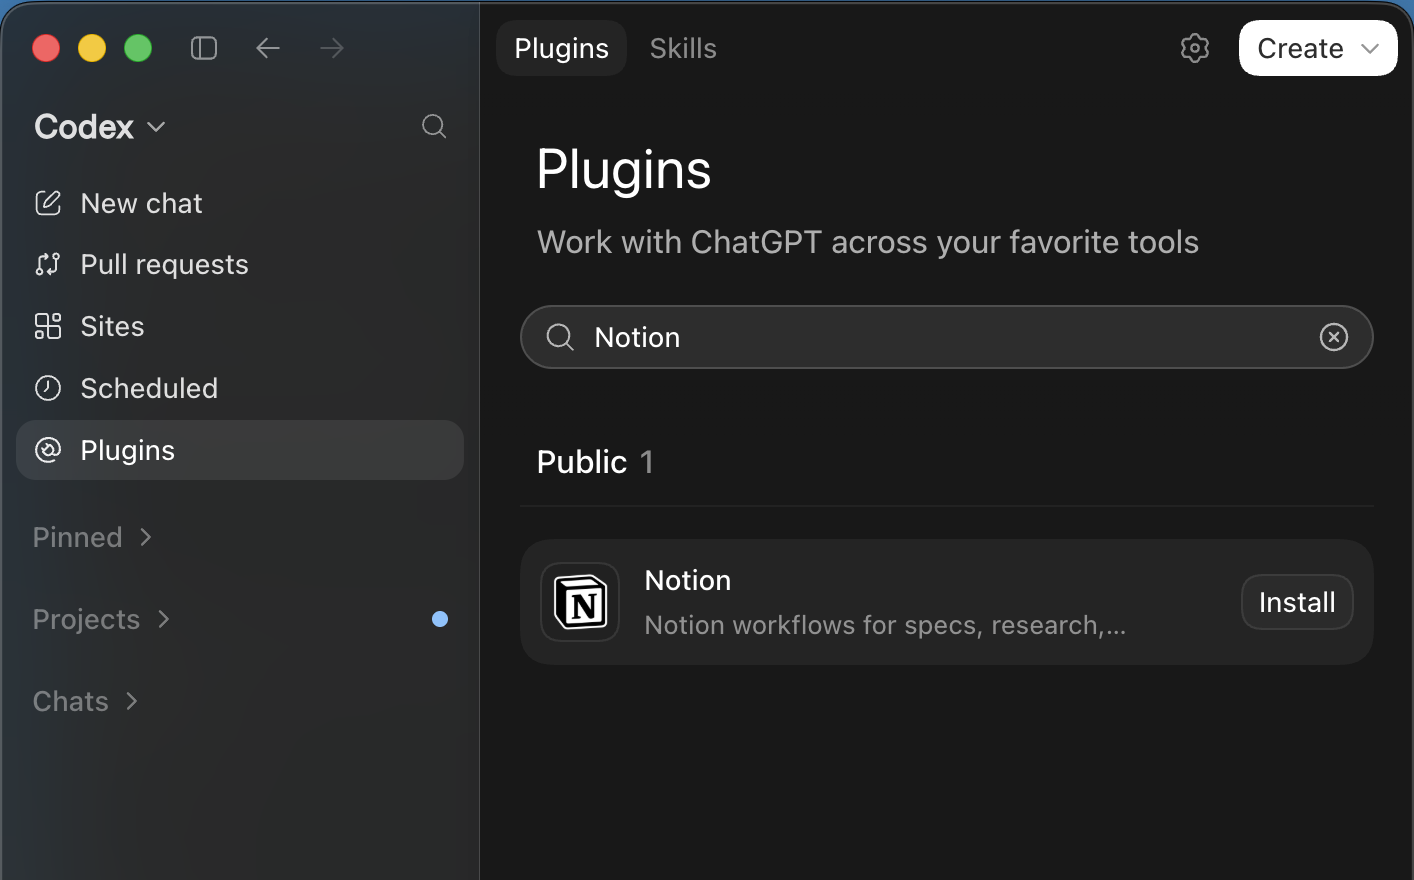The height and width of the screenshot is (880, 1414).
Task: Open the Notion plugin title
Action: (x=688, y=580)
